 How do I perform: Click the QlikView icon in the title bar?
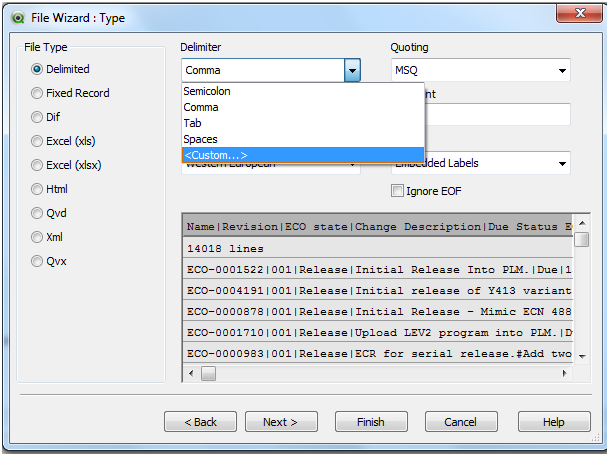[17, 16]
